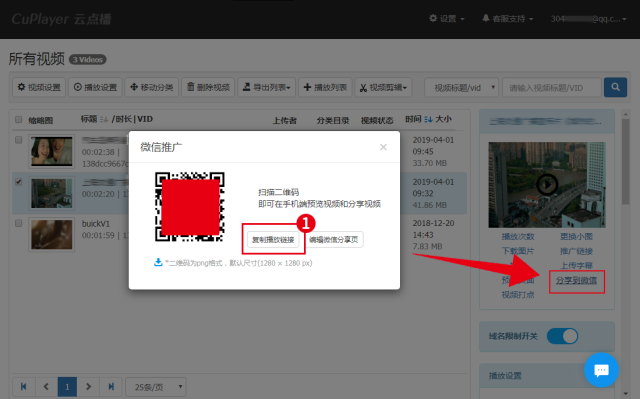Click 上传字幕 link
Viewport: 640px width, 399px height.
tap(576, 266)
